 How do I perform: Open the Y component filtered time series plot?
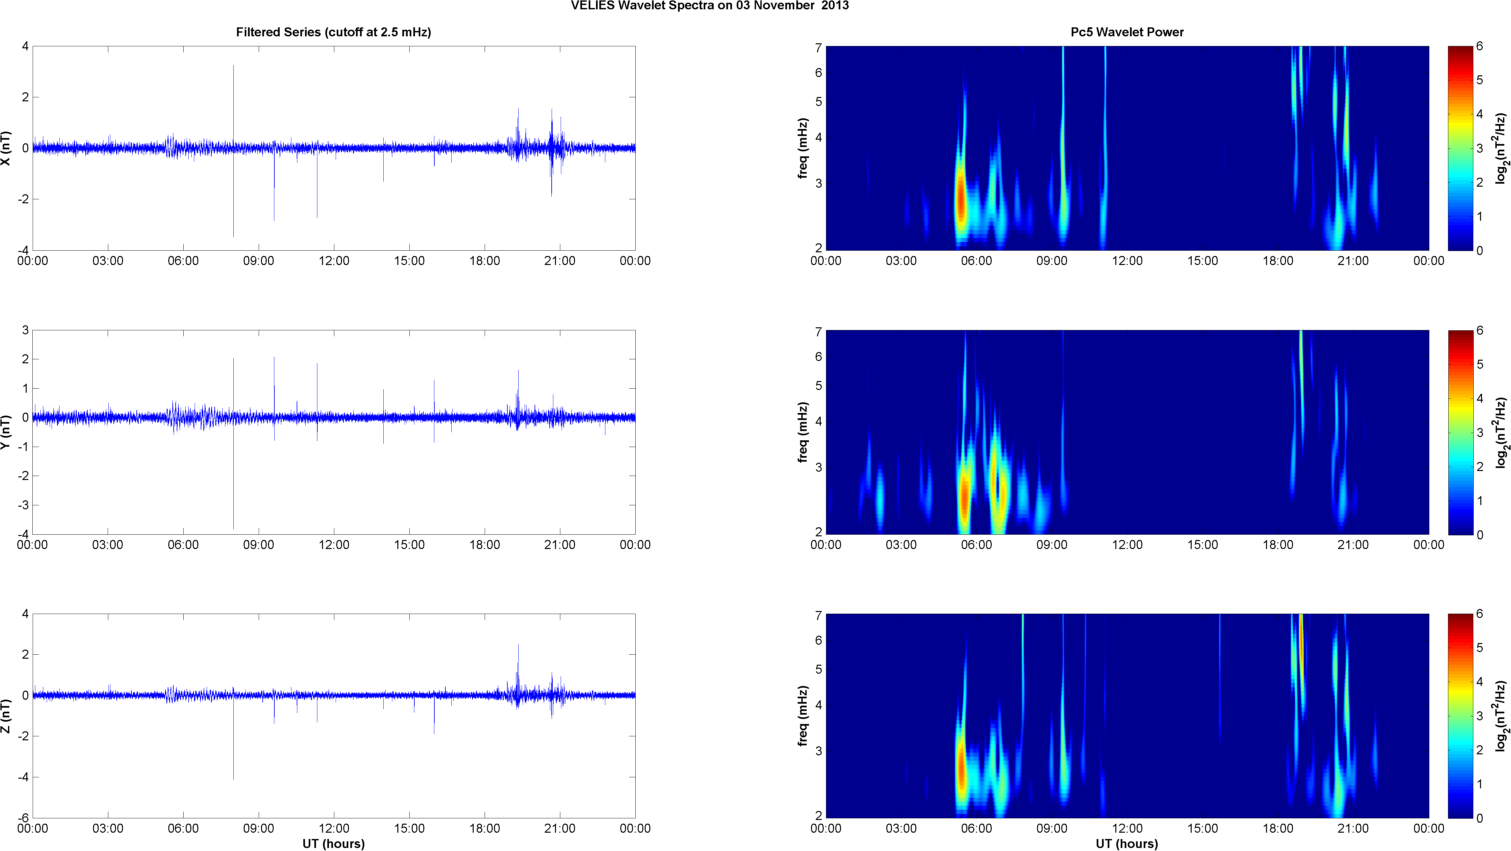tap(334, 432)
